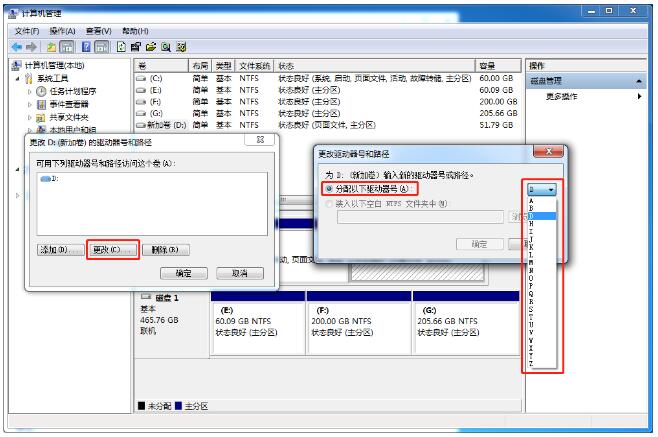Click the D: drive icon in the list box

click(45, 179)
